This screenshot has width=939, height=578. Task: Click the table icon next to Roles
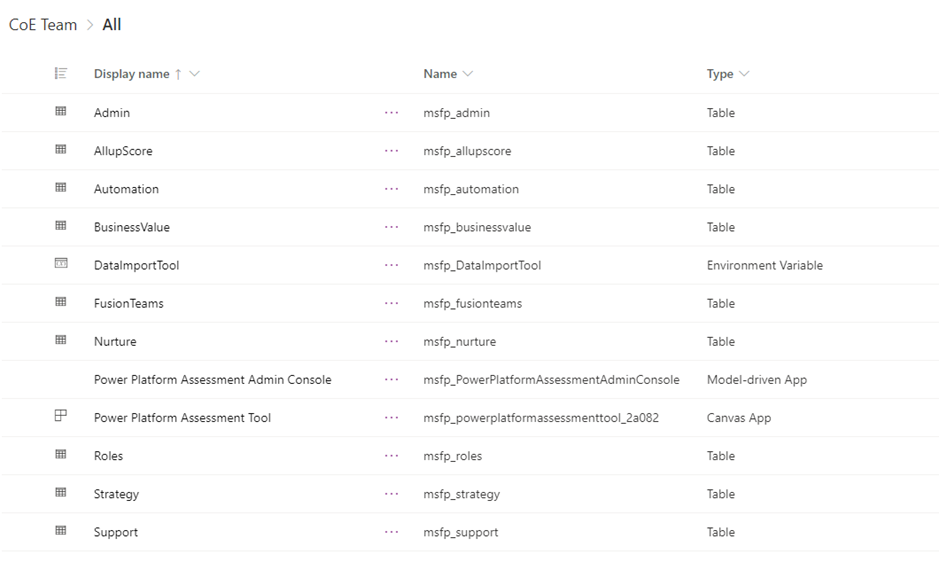(60, 455)
